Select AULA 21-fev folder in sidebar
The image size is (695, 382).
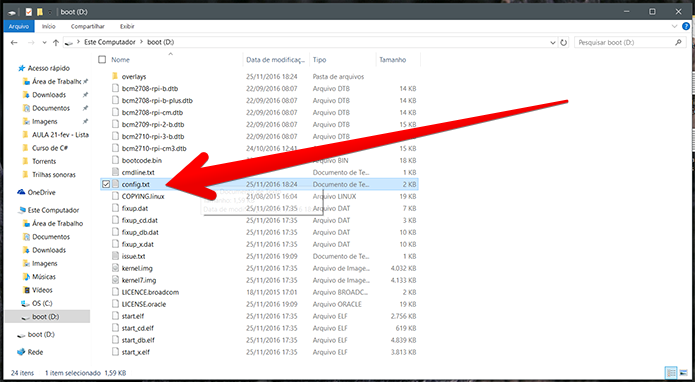[x=60, y=135]
